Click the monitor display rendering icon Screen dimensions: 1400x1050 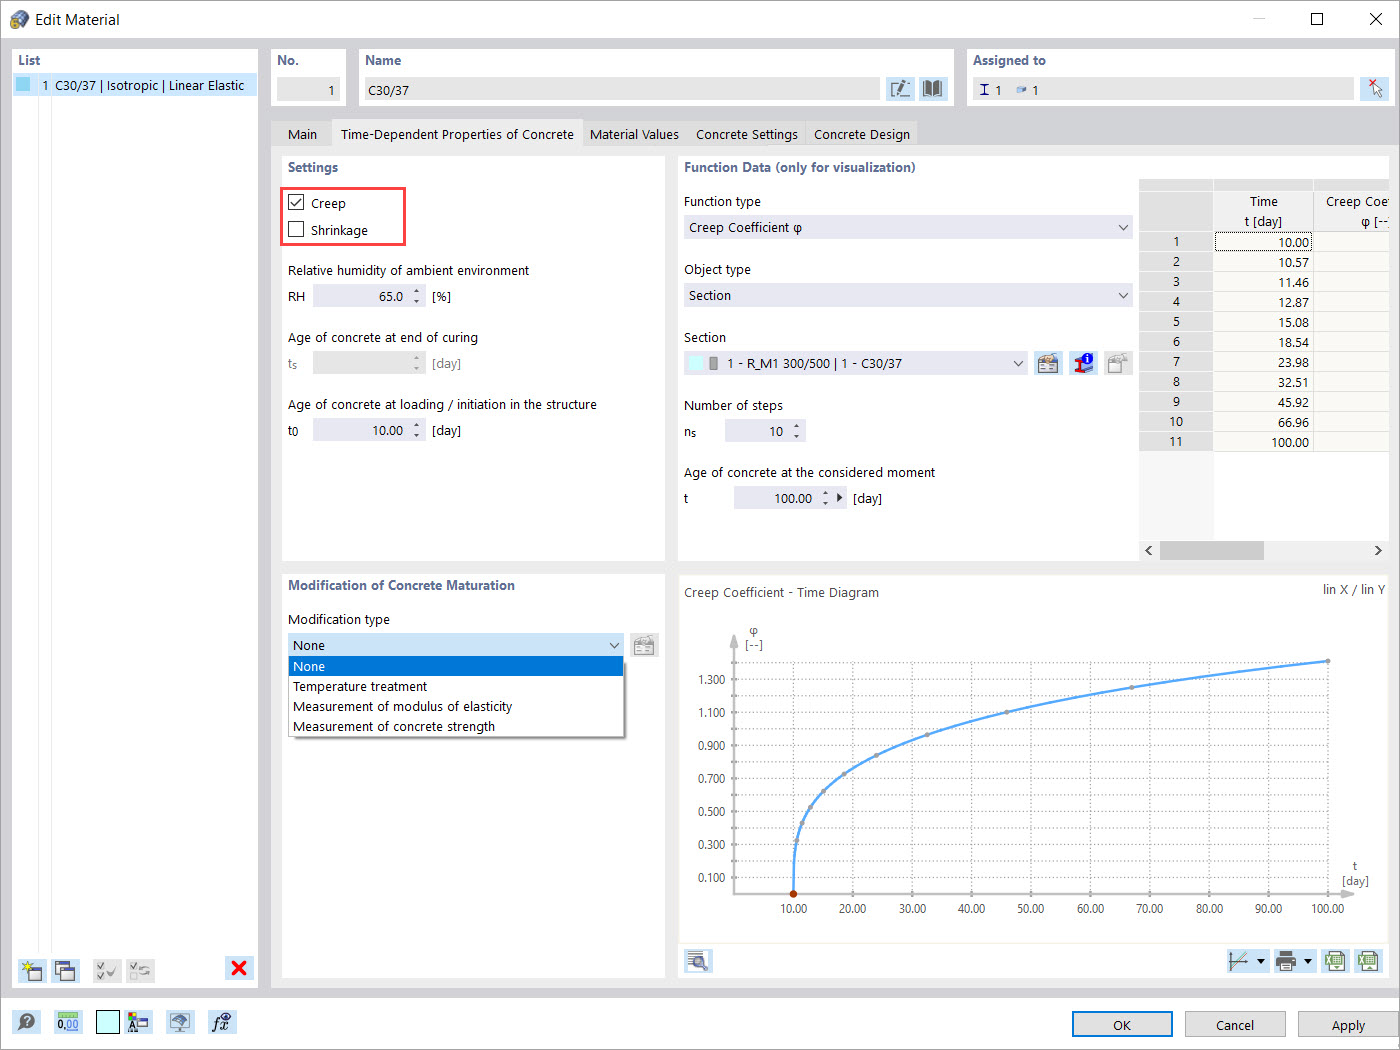pyautogui.click(x=180, y=1022)
